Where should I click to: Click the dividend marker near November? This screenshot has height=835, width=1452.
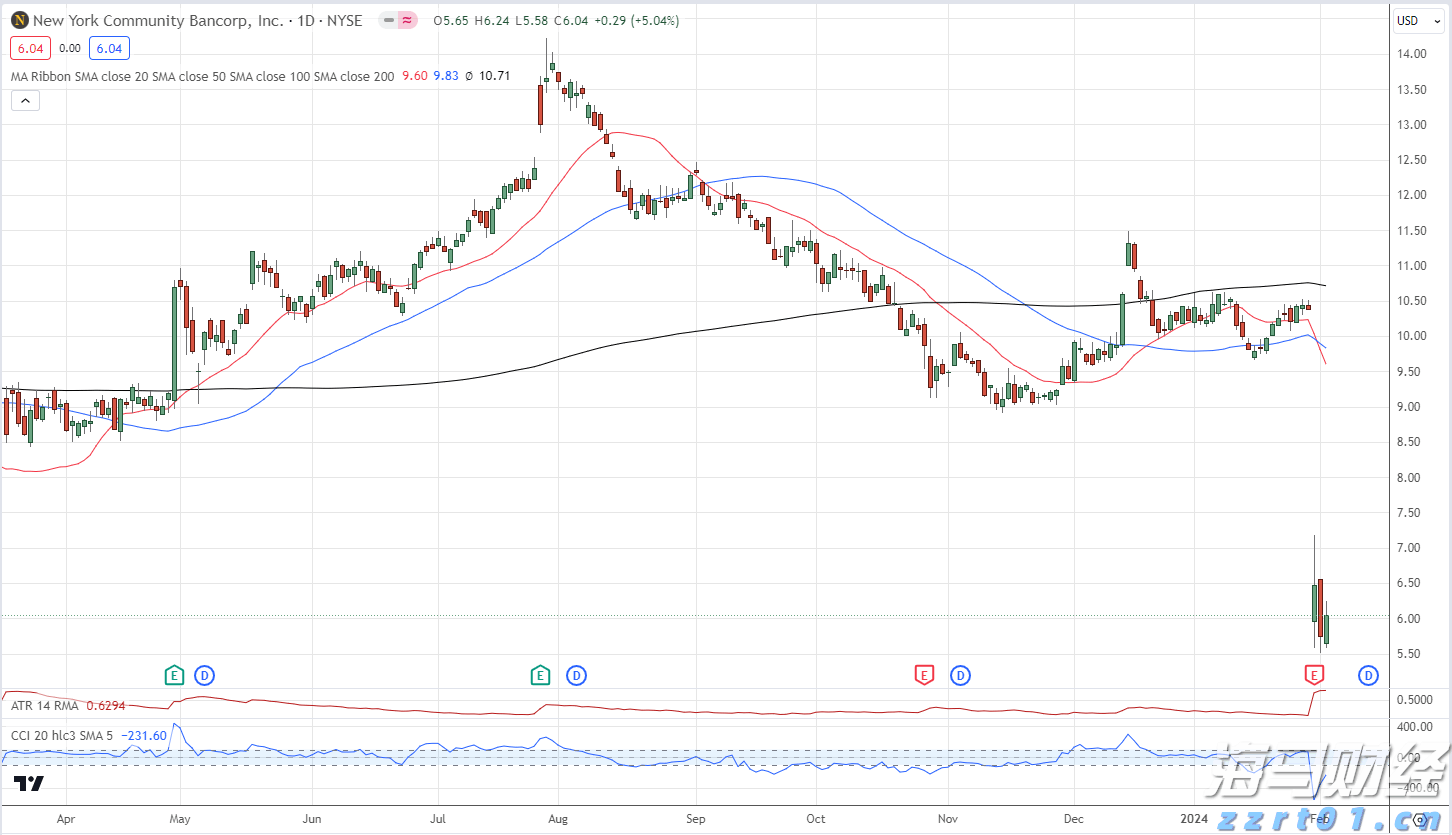[960, 675]
